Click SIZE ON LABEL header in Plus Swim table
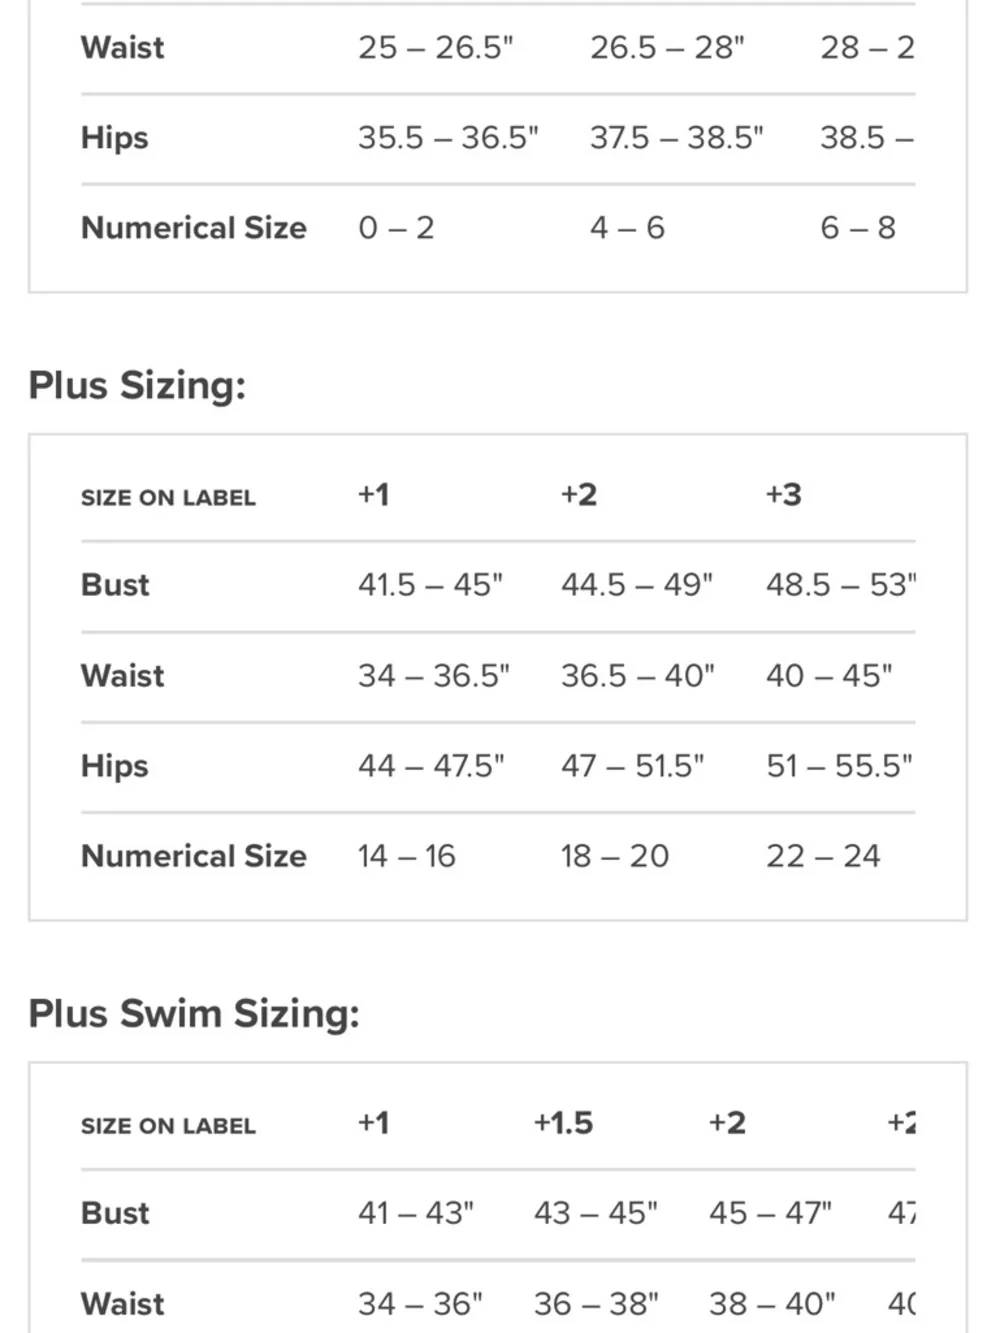 point(168,1126)
